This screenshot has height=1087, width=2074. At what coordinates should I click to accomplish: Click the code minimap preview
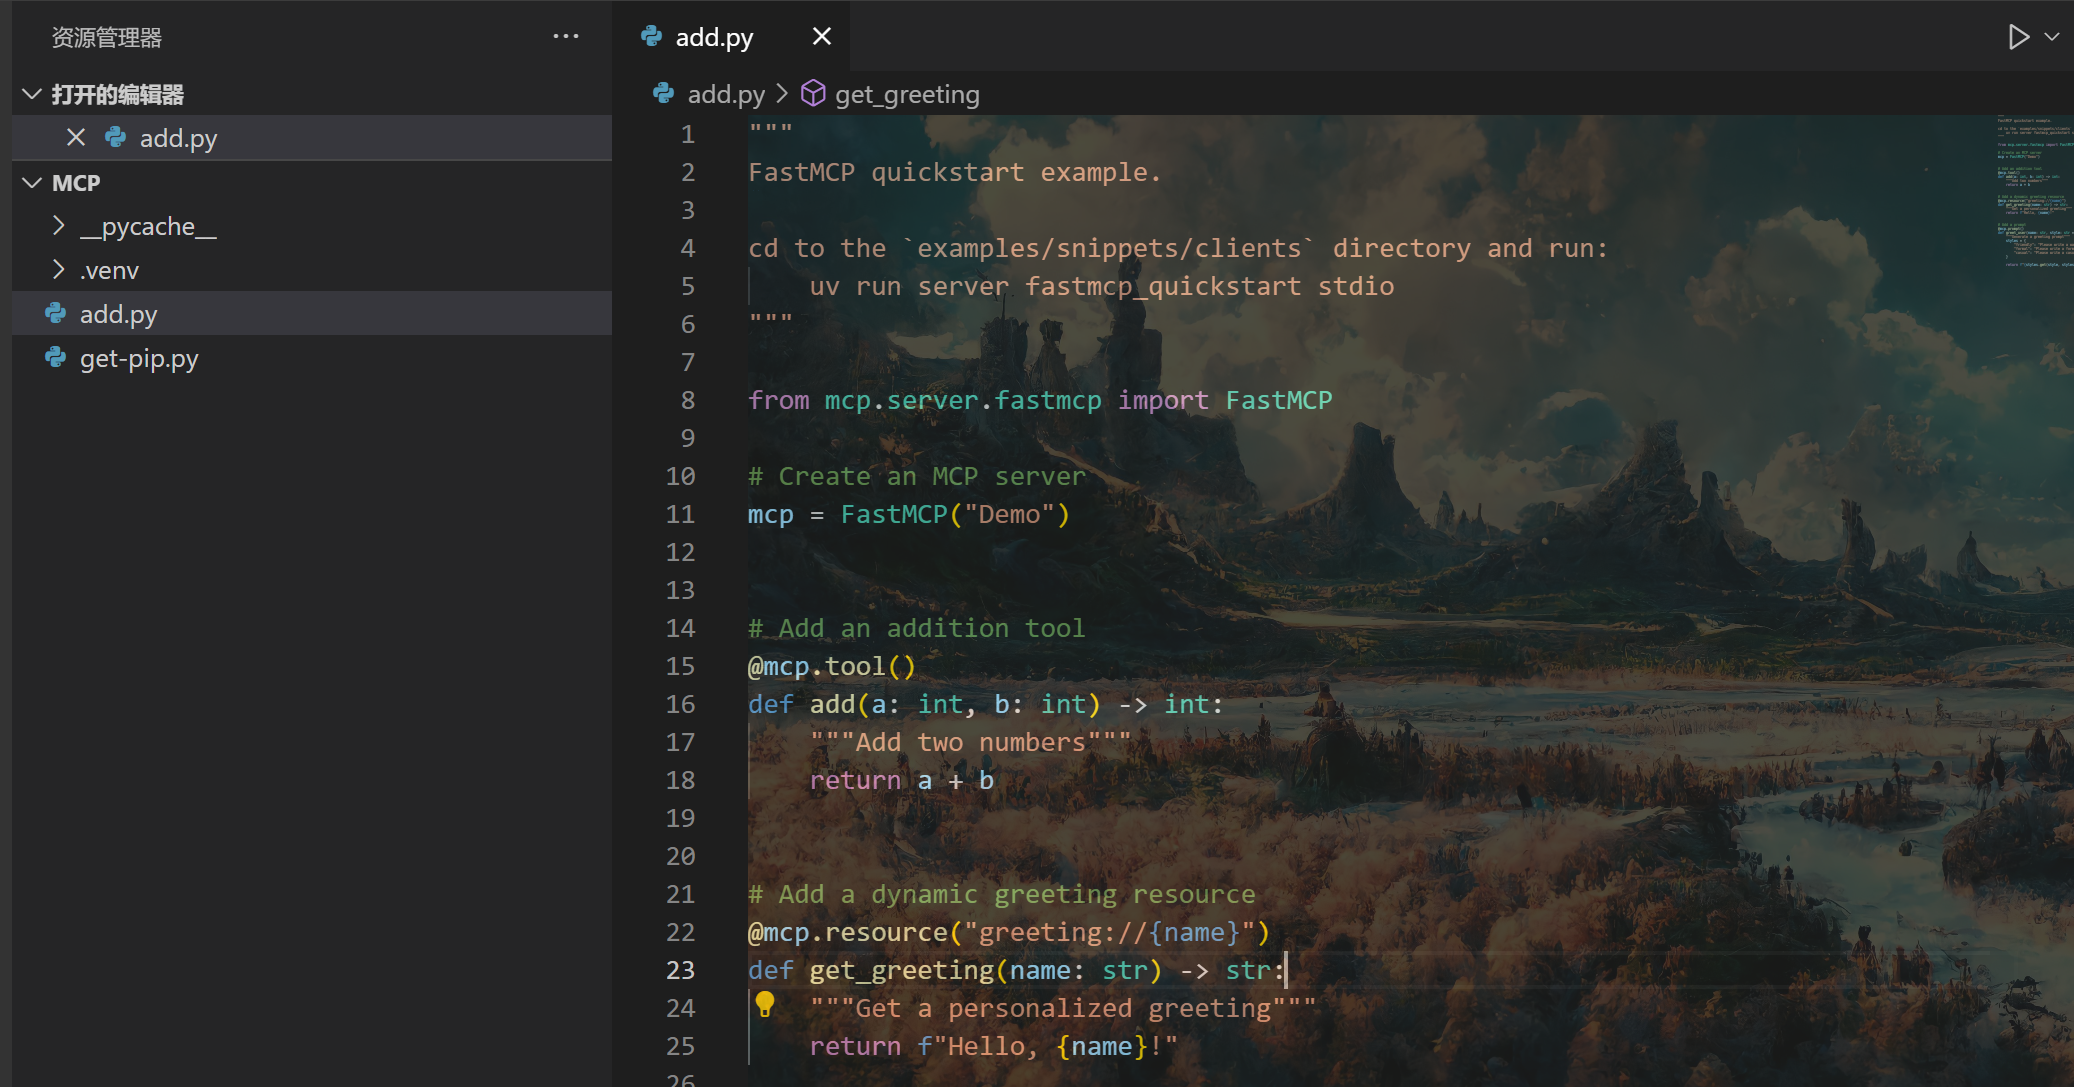[2034, 190]
